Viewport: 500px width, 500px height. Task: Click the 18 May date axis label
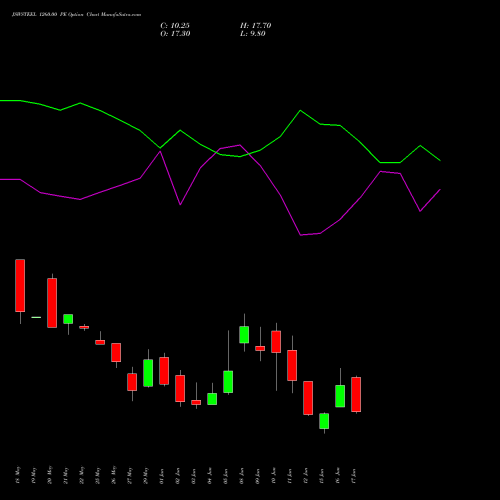point(18,475)
